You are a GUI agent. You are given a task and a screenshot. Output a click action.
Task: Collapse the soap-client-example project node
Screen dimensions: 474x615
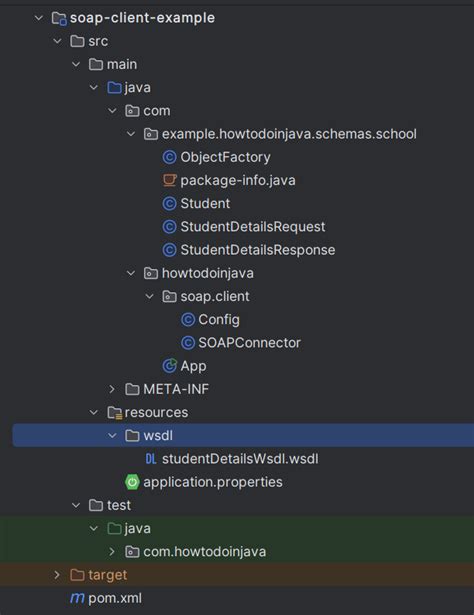click(39, 18)
